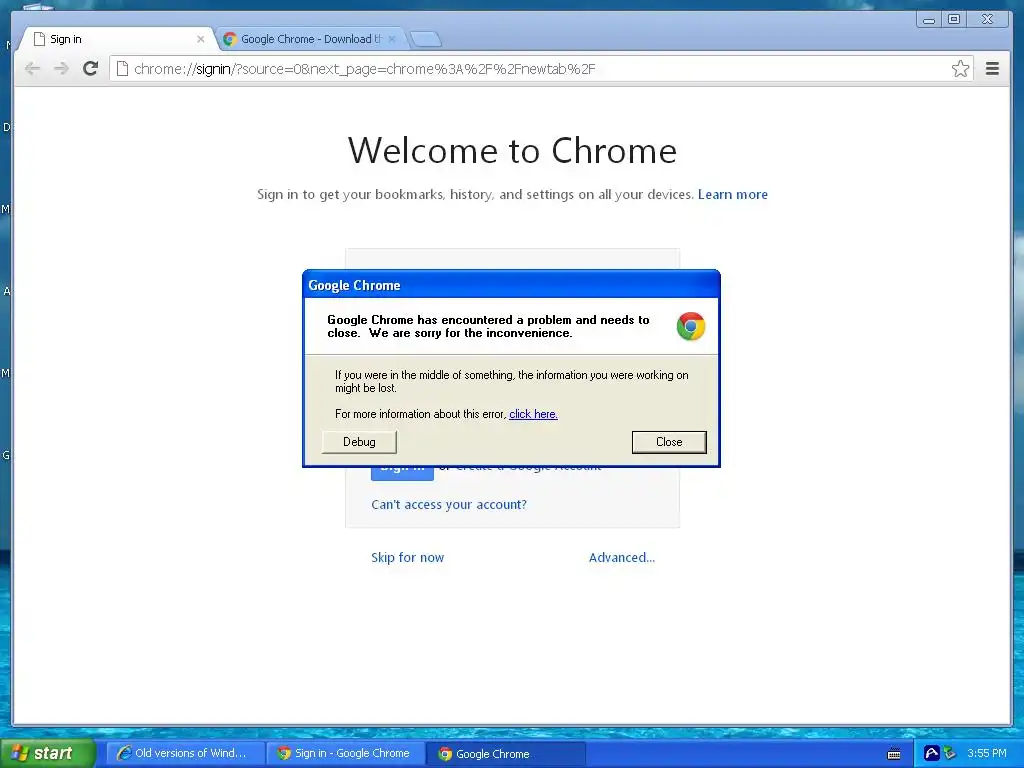The height and width of the screenshot is (768, 1024).
Task: Bookmark this page with the star icon
Action: point(960,69)
